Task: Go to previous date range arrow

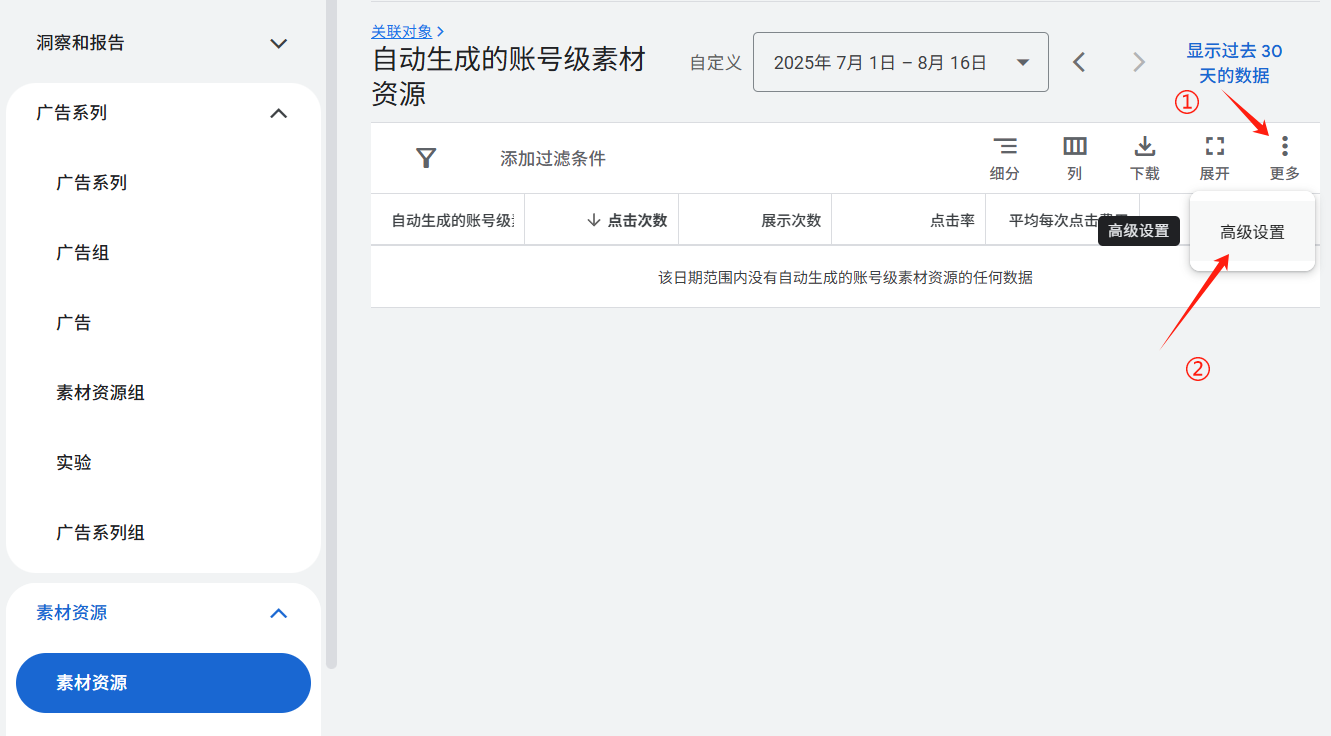Action: pyautogui.click(x=1079, y=62)
